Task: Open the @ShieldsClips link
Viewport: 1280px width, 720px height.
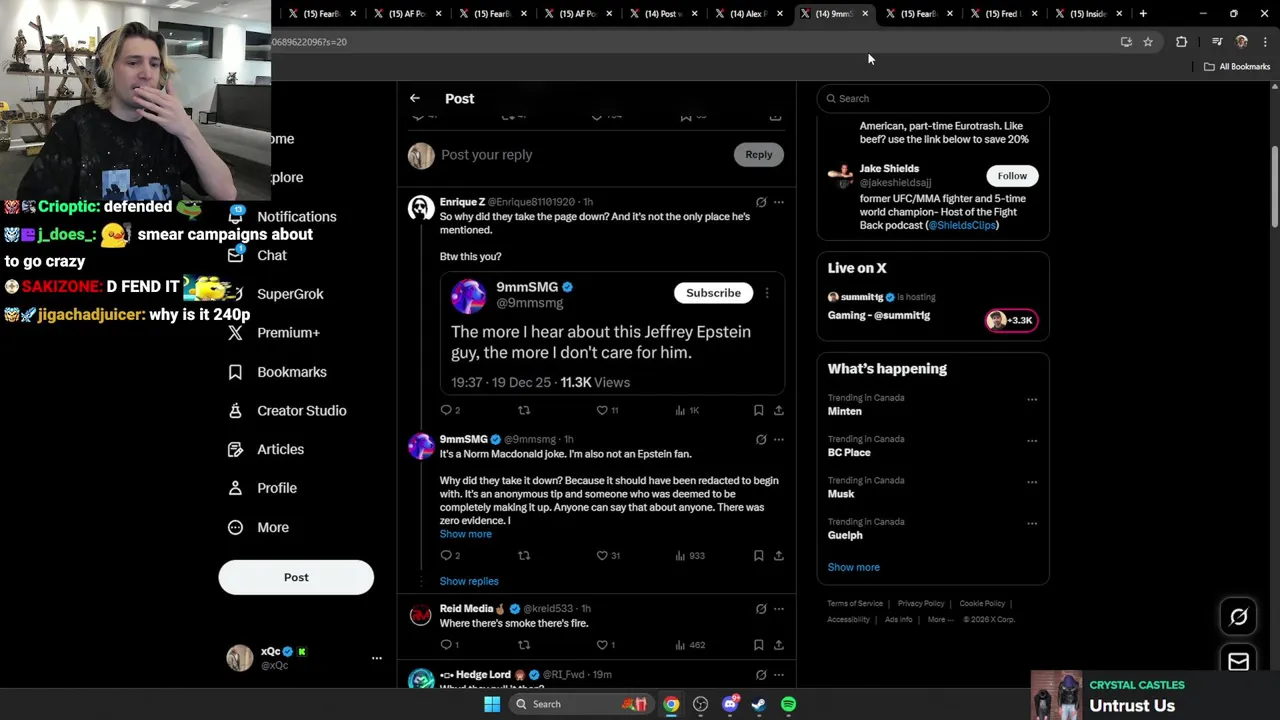Action: [x=962, y=225]
